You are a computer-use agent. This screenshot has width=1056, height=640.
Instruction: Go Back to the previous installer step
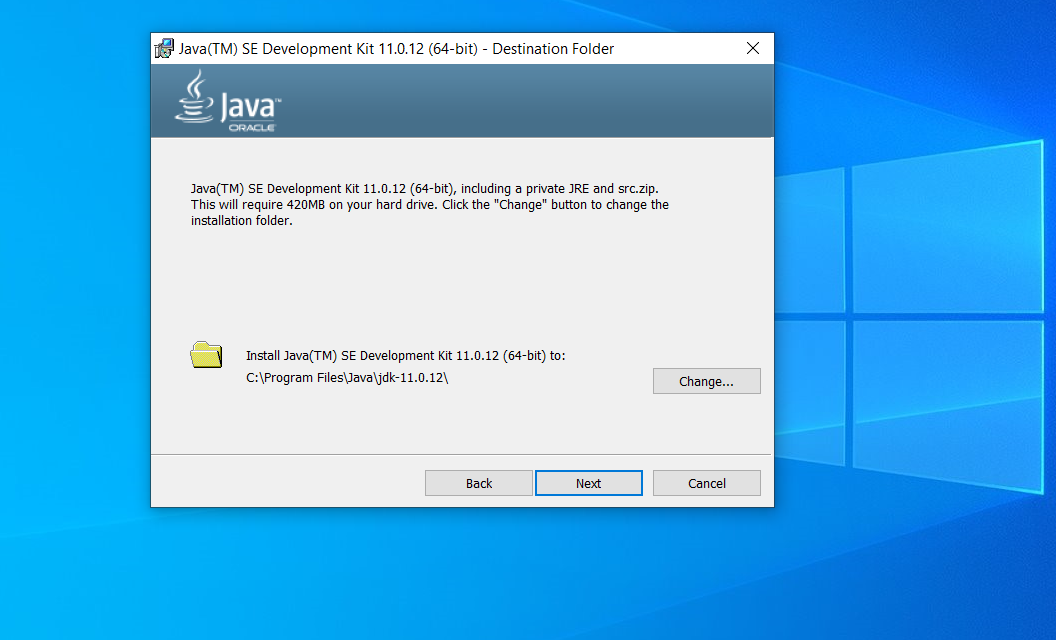(479, 483)
